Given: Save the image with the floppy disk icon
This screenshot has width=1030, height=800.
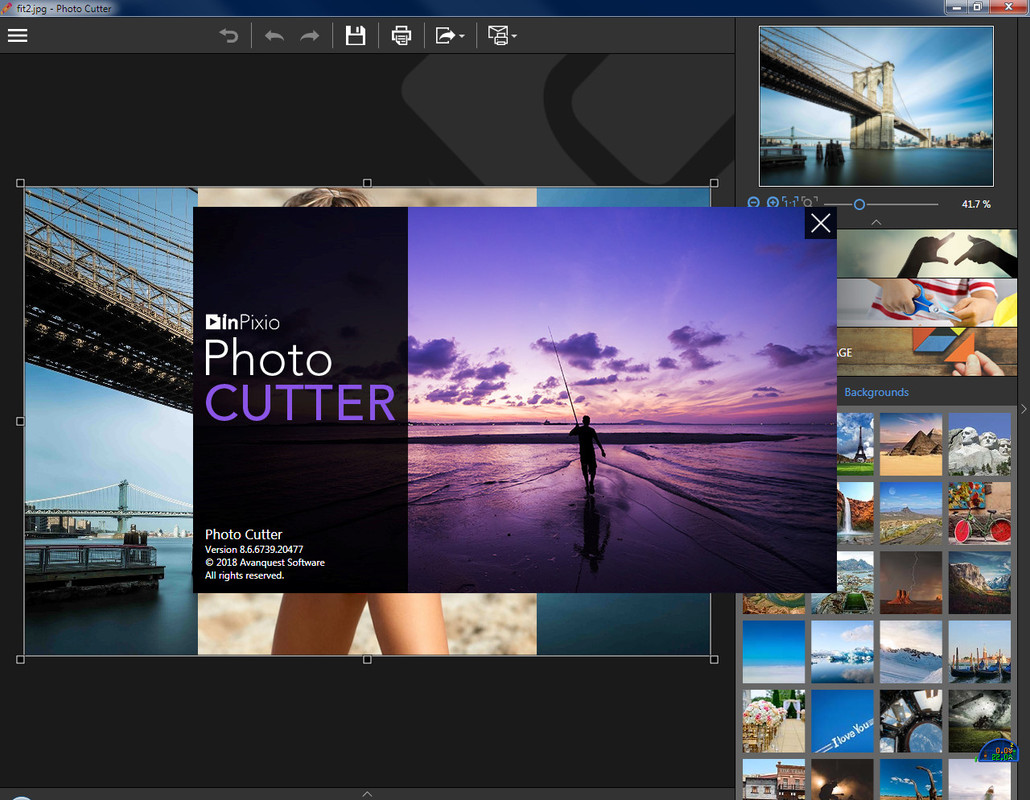Looking at the screenshot, I should (x=355, y=36).
